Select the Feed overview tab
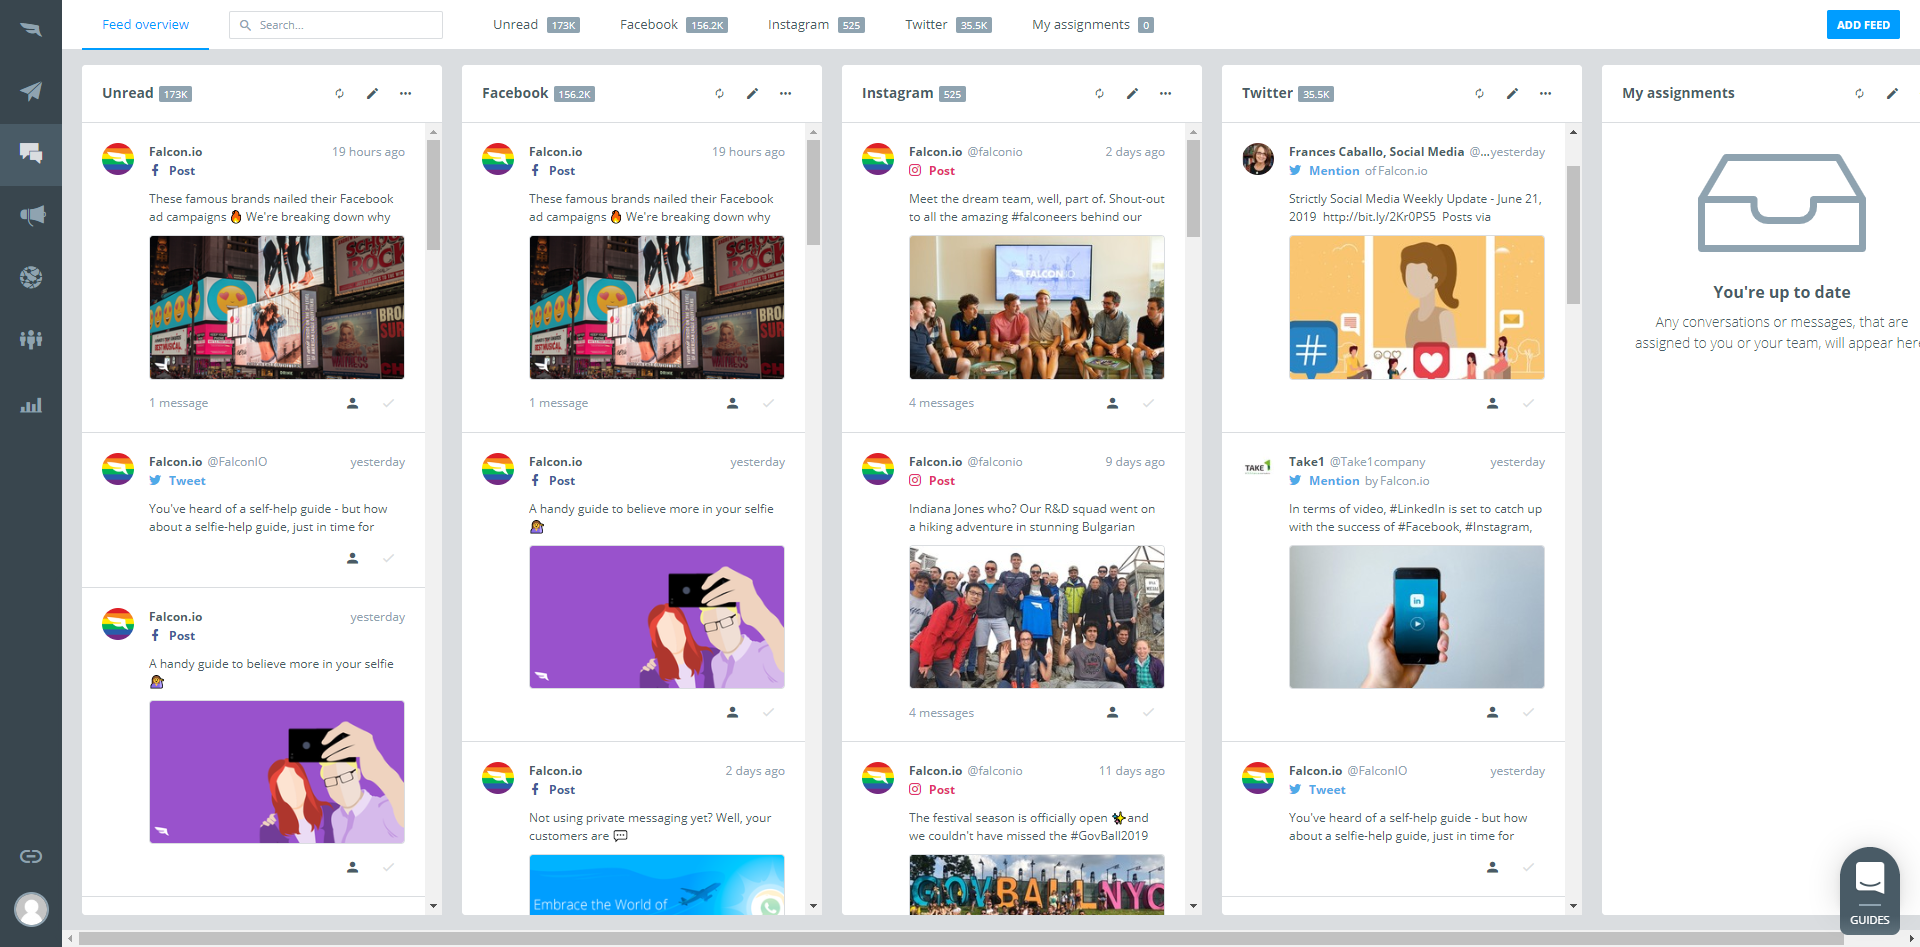Screen dimensions: 1920x947 146,25
